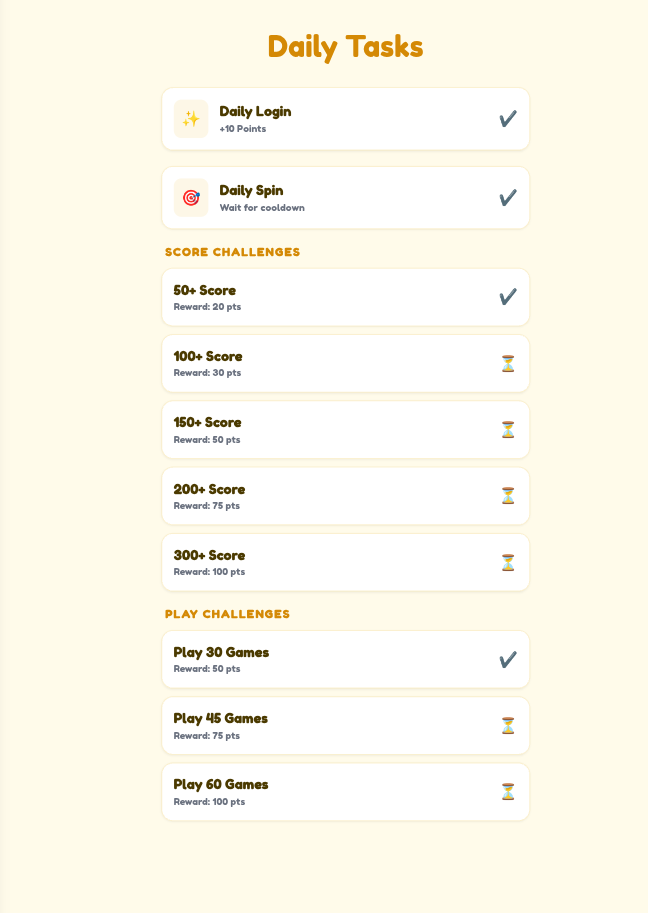Click the hourglass icon on 150+ Score

508,430
